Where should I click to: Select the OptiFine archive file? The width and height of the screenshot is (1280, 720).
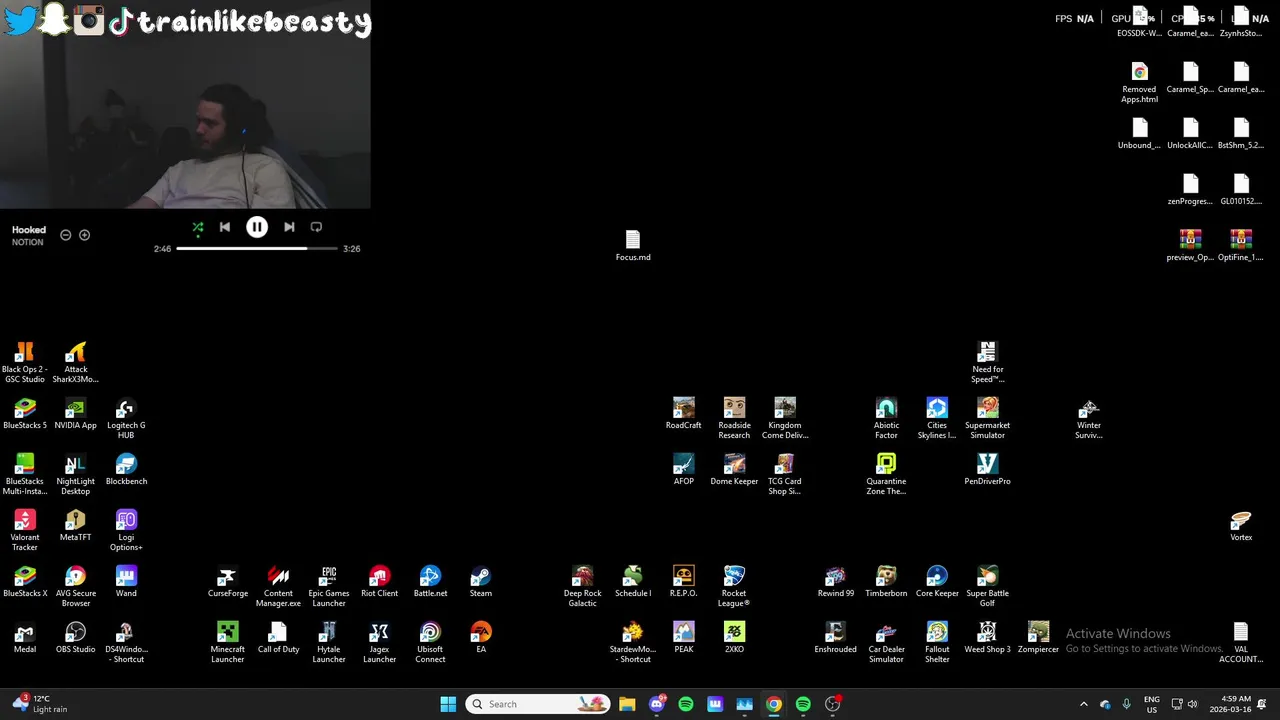point(1241,245)
